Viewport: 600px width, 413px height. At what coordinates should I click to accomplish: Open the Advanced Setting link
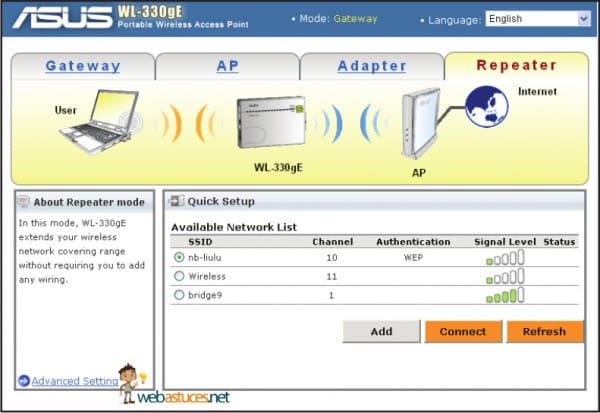tap(75, 381)
